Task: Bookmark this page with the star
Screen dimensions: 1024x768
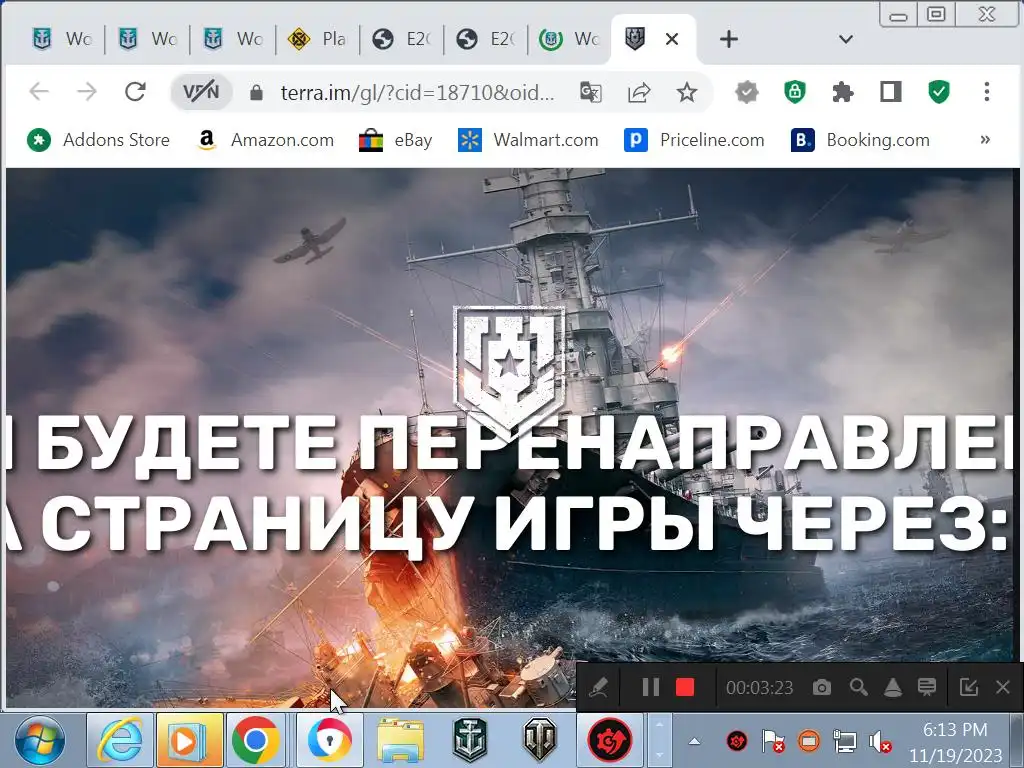Action: click(686, 92)
